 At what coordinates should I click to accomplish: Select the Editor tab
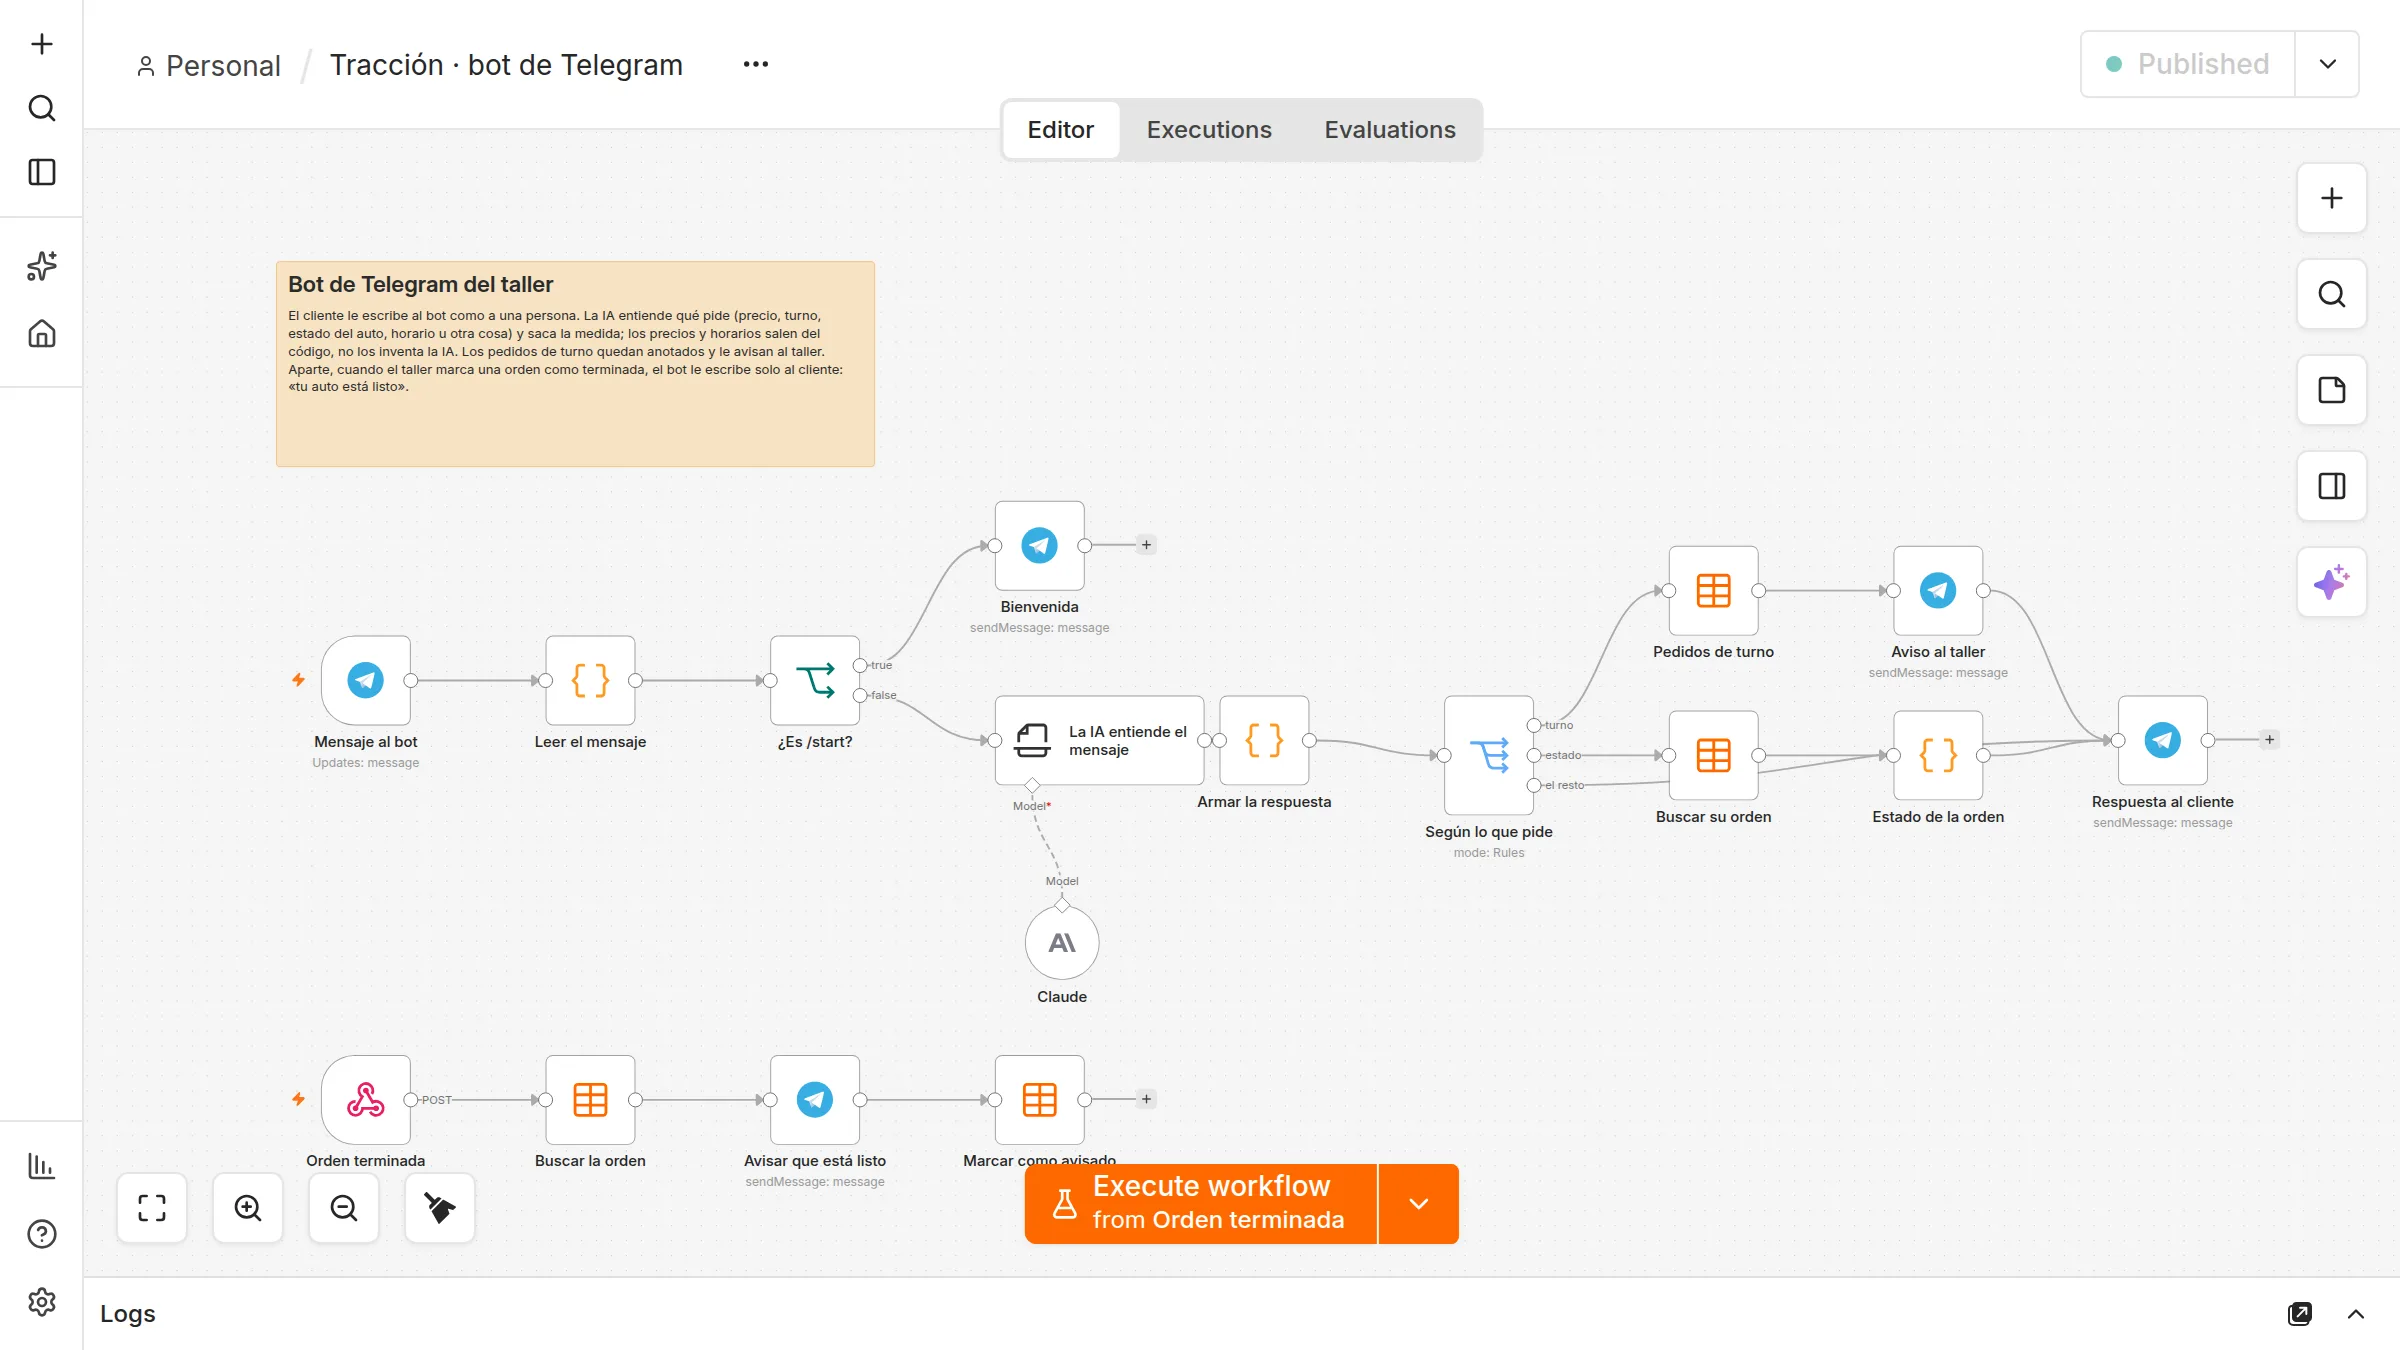[x=1061, y=130]
